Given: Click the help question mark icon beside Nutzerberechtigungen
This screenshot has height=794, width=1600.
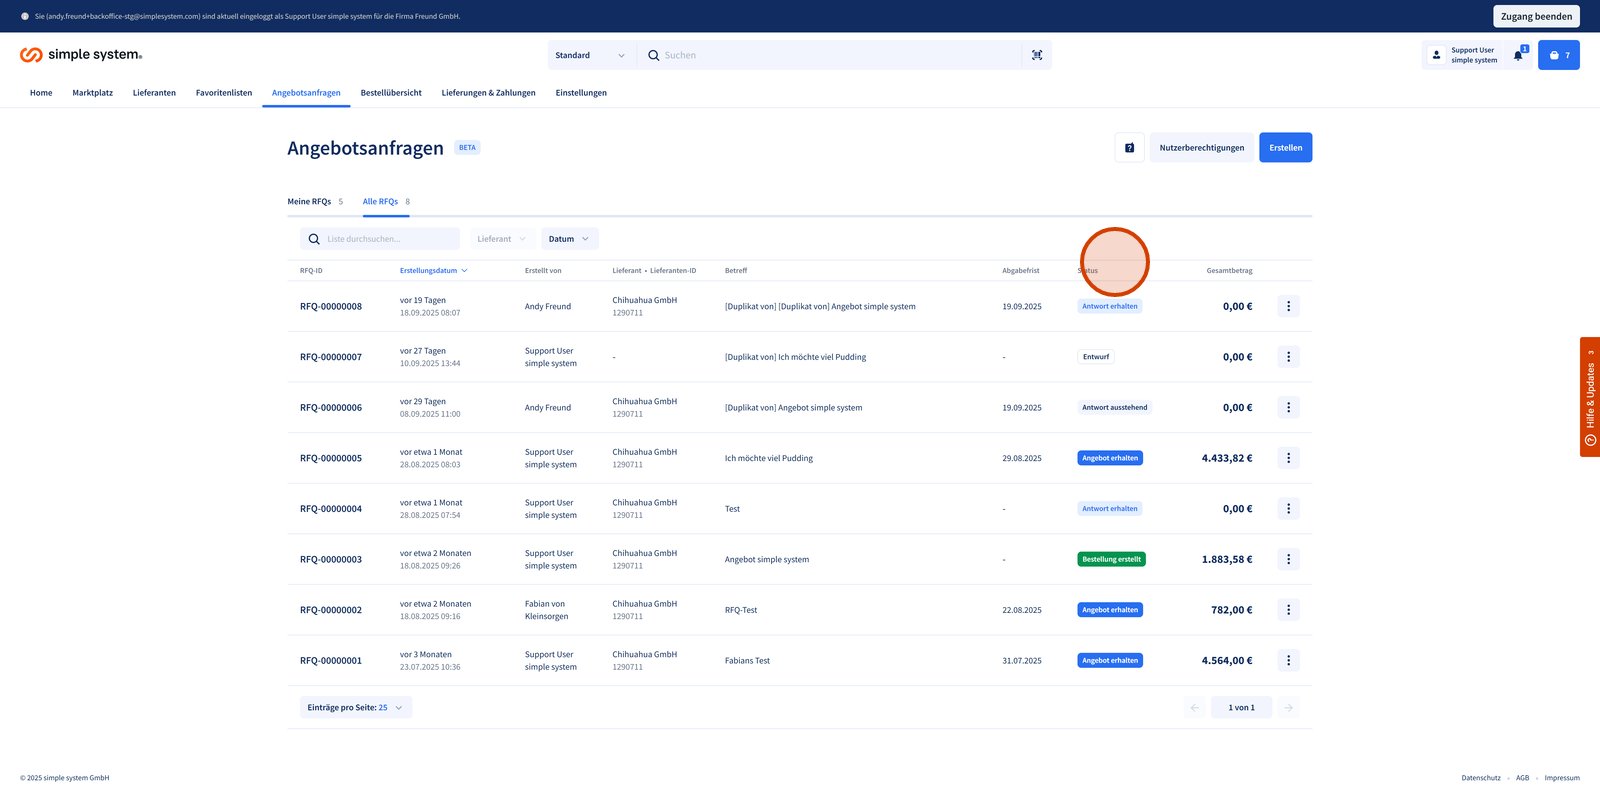Looking at the screenshot, I should (1129, 148).
